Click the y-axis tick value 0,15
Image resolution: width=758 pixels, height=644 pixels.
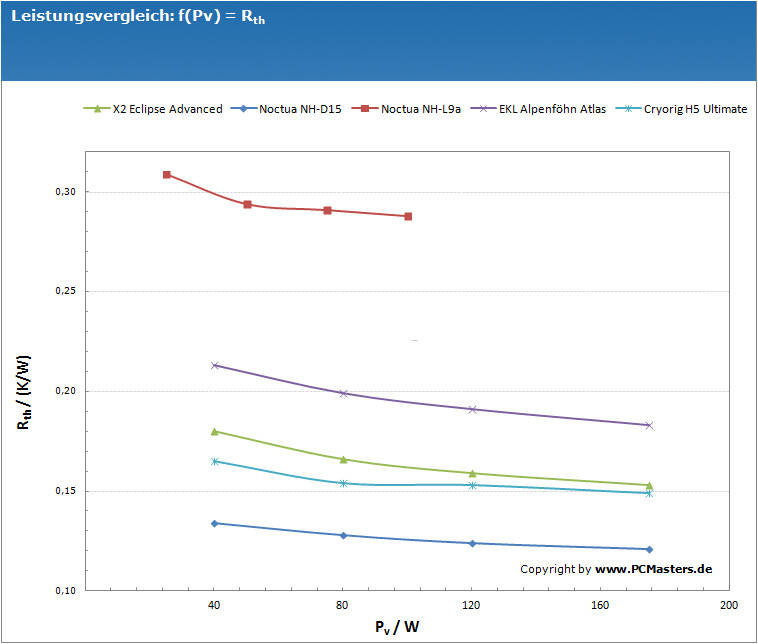click(66, 491)
